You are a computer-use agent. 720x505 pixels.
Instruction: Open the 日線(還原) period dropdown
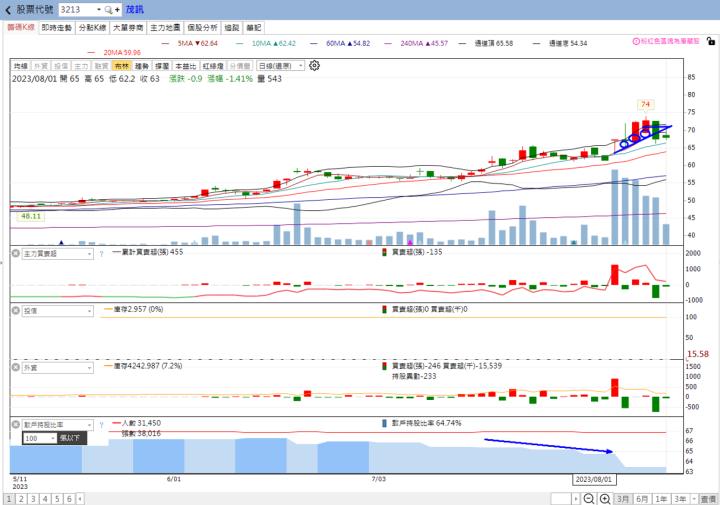pyautogui.click(x=280, y=65)
